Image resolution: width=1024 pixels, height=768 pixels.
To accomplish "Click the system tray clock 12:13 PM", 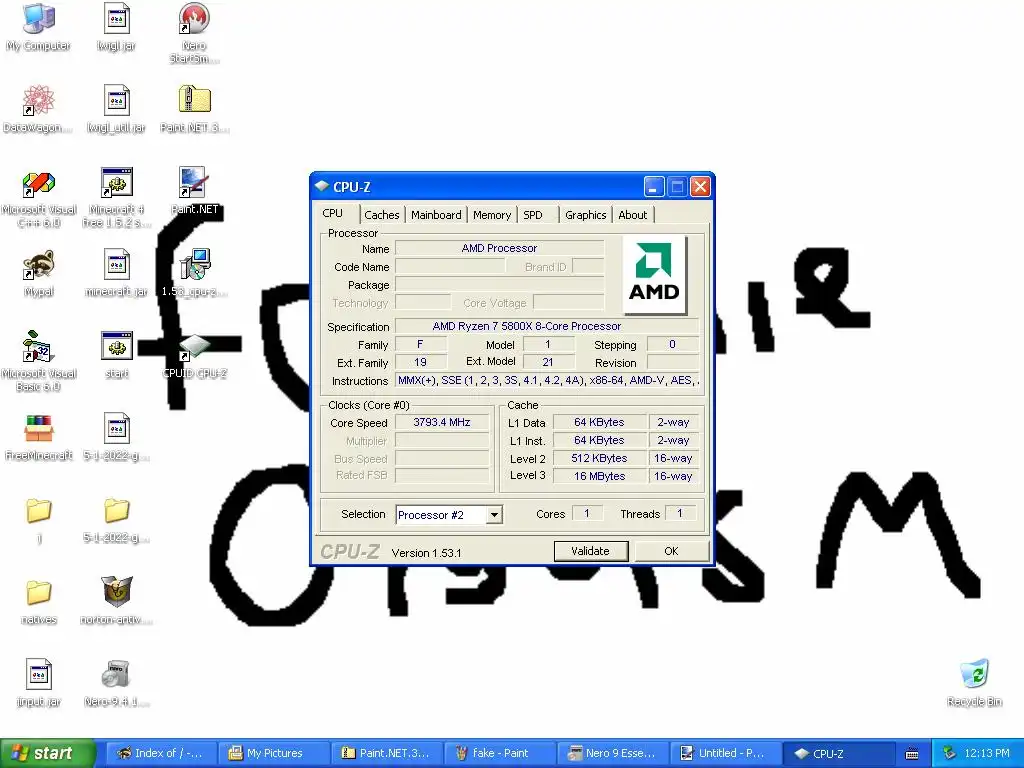I will pos(986,754).
